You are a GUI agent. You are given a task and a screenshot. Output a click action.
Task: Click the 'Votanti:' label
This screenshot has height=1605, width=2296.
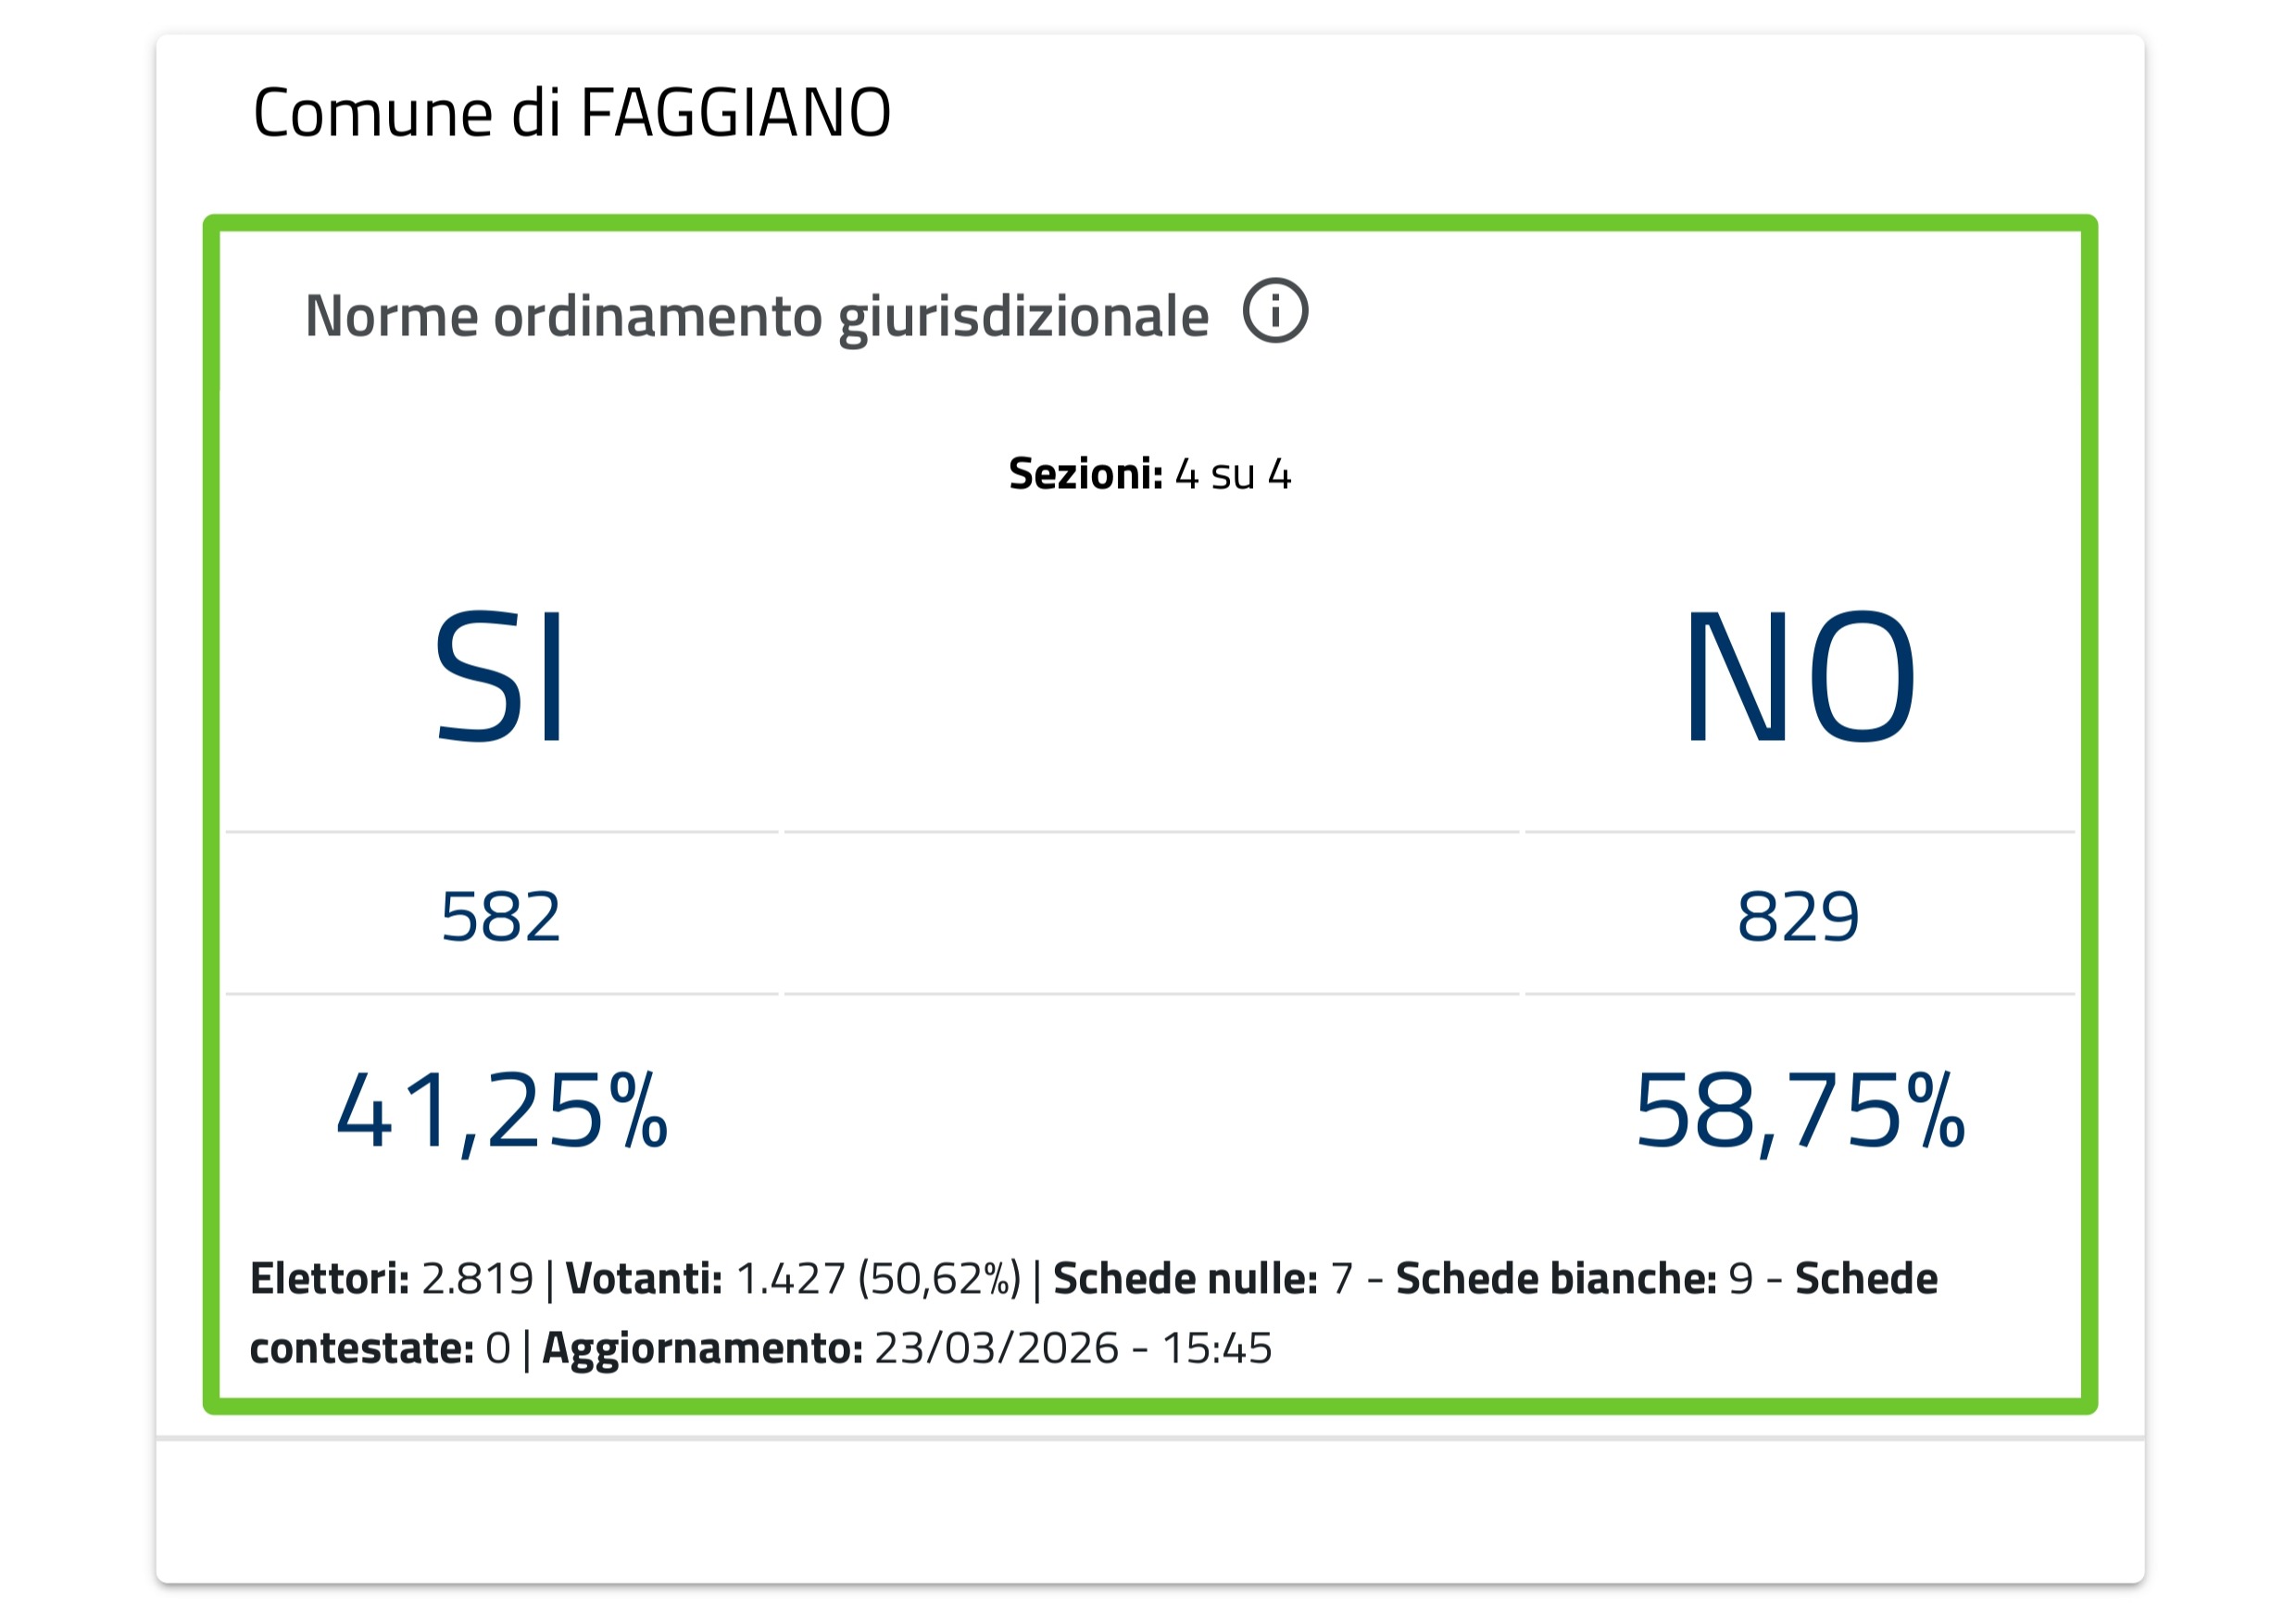click(644, 1278)
